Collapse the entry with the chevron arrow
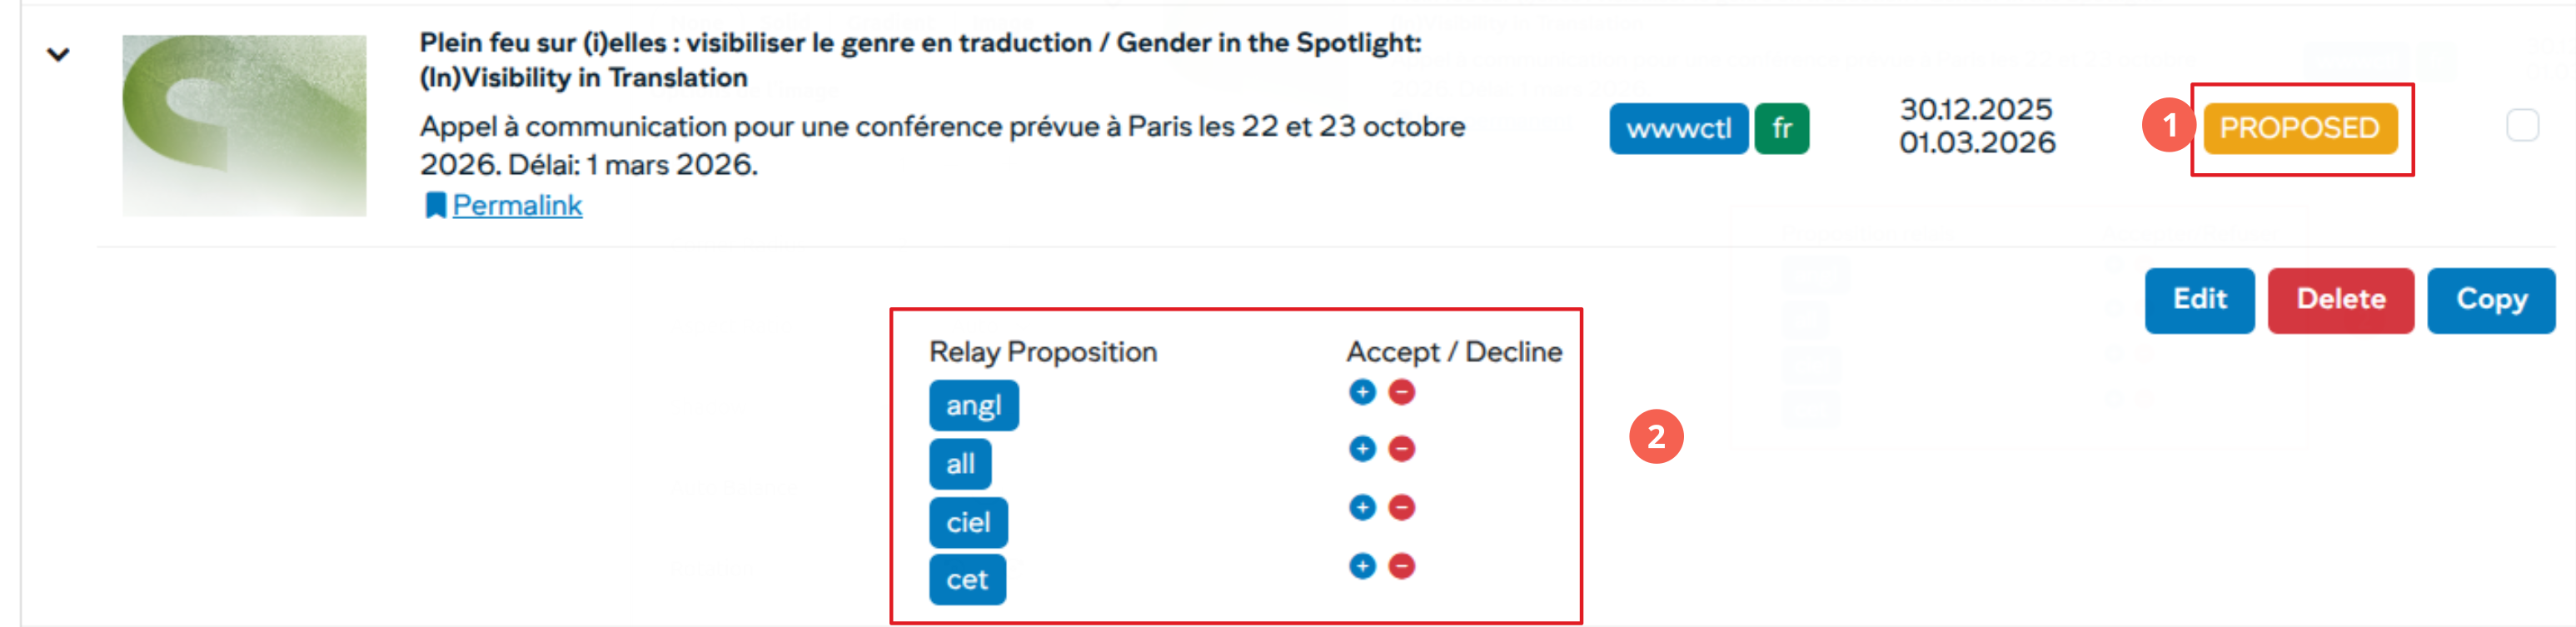2576x627 pixels. coord(58,55)
